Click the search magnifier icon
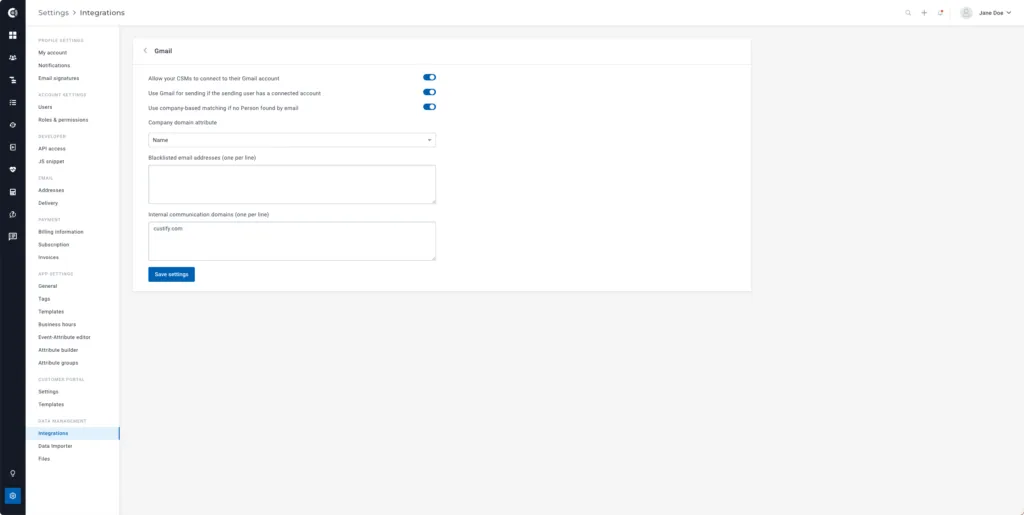This screenshot has width=1024, height=515. (x=908, y=12)
